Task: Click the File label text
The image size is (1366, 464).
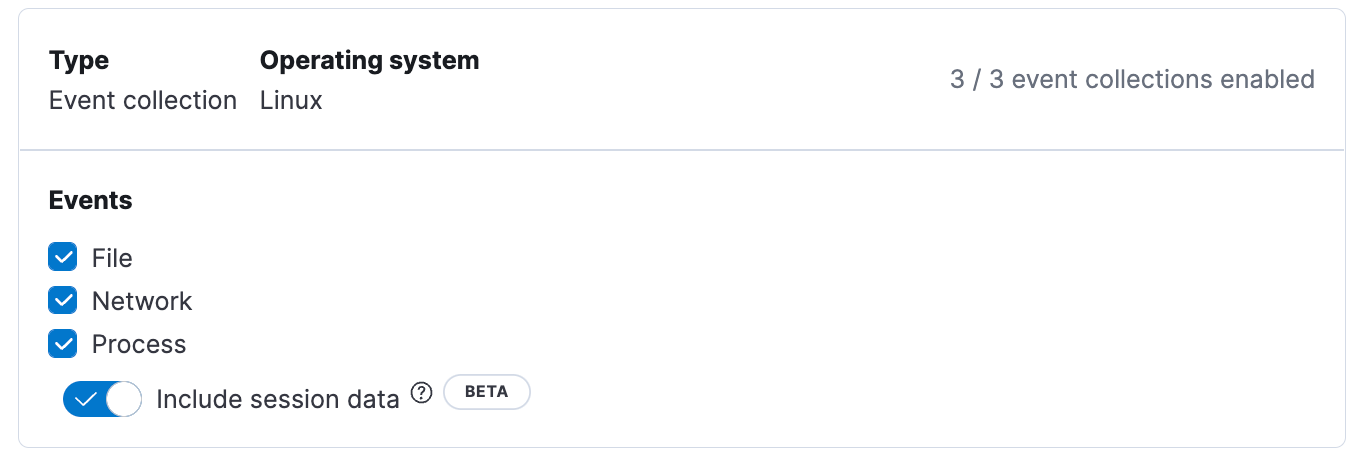Action: (x=112, y=258)
